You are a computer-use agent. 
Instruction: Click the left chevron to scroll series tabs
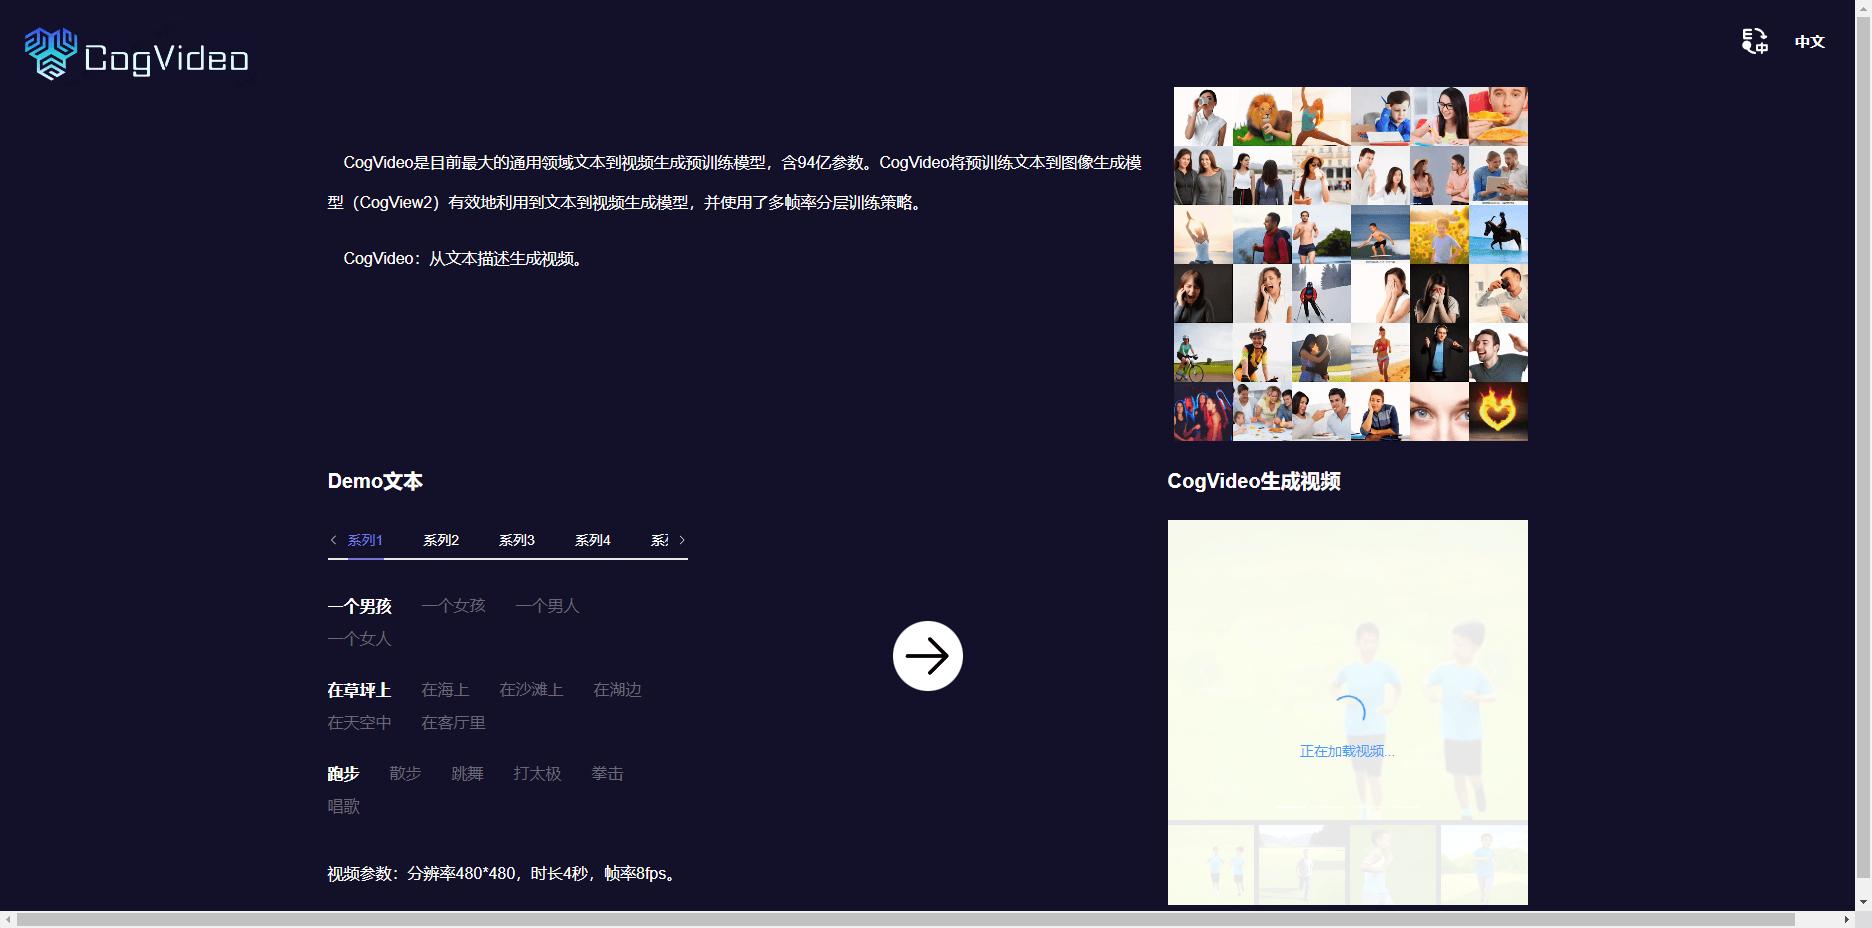click(x=333, y=539)
